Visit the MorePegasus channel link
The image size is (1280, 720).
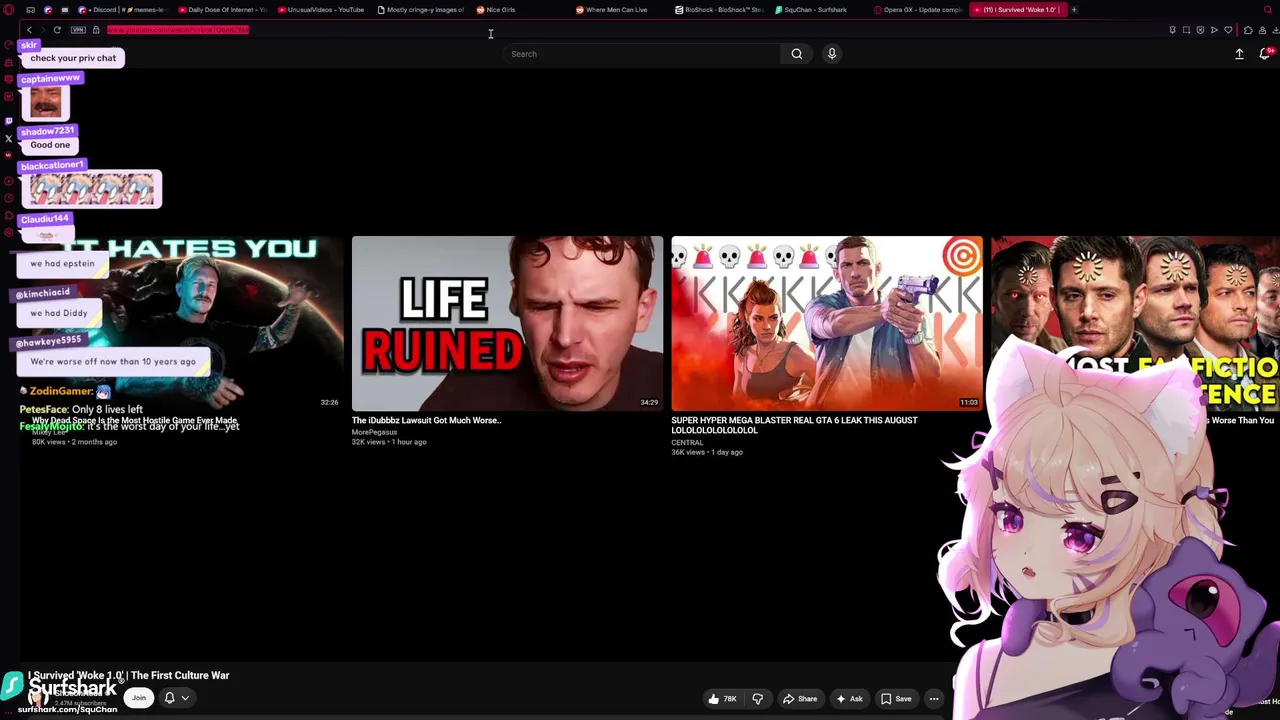tap(375, 432)
